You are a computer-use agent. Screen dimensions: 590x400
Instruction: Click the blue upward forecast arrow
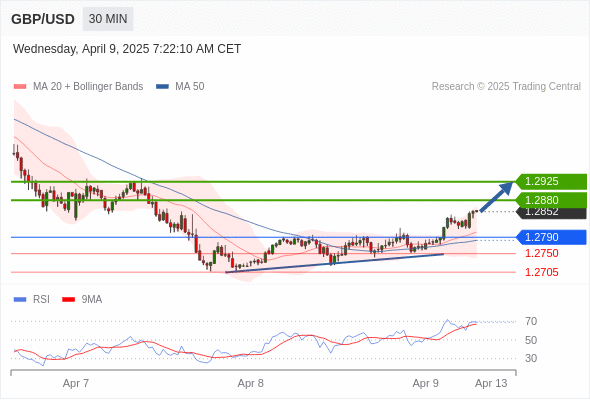point(496,197)
